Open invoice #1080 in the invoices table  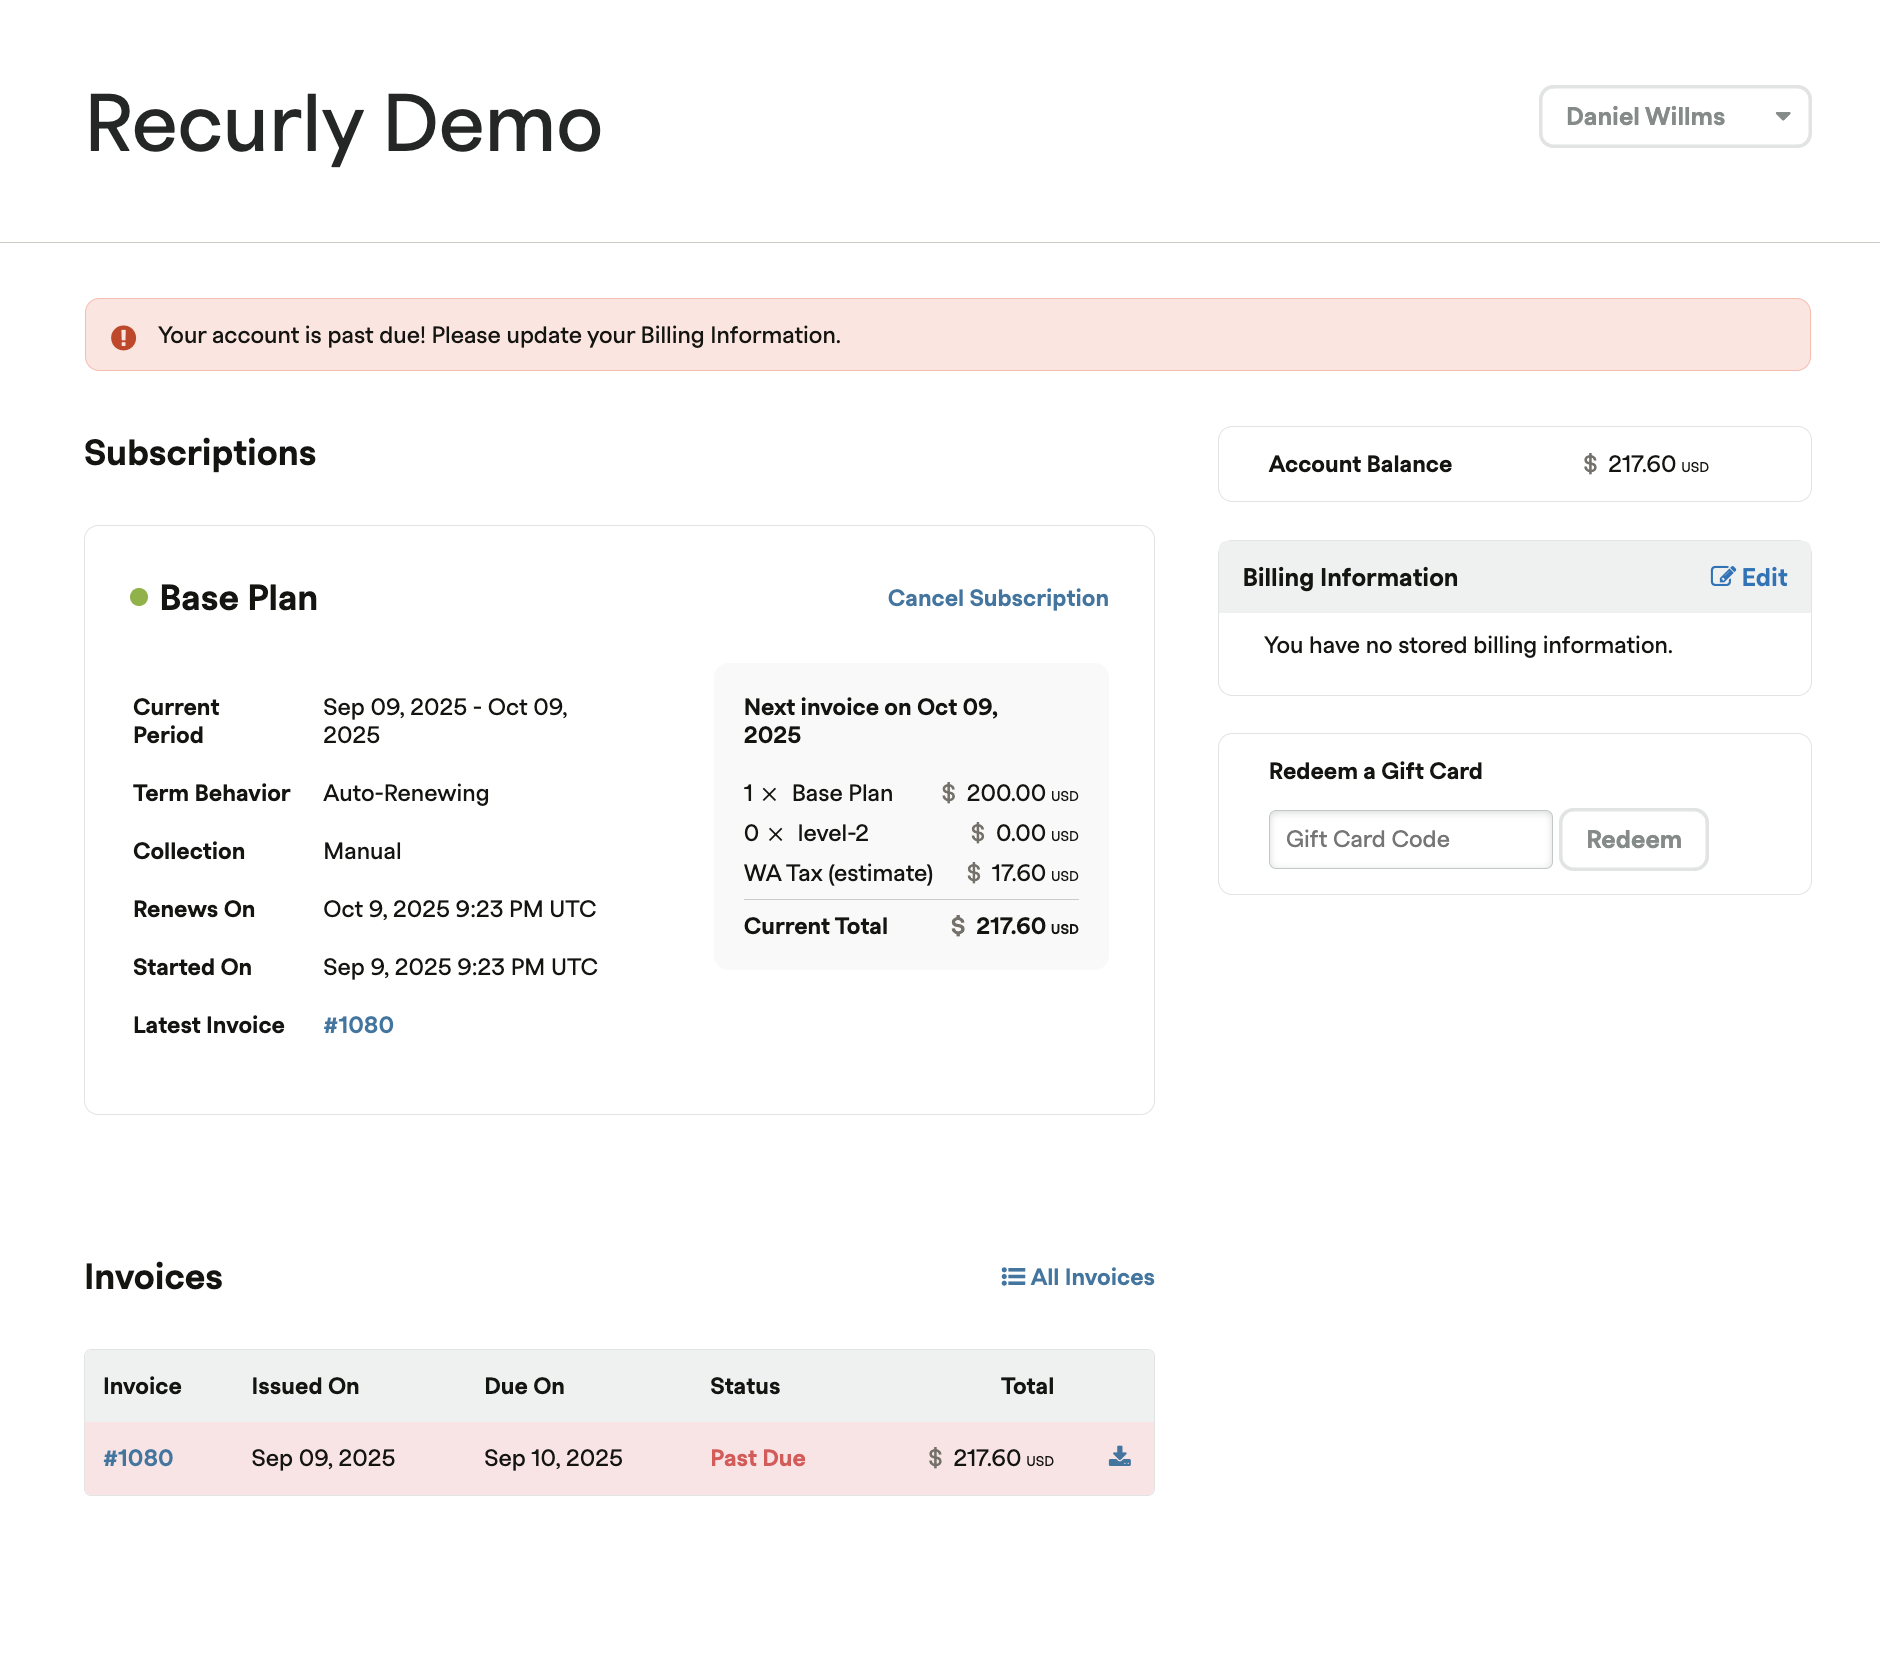coord(138,1458)
